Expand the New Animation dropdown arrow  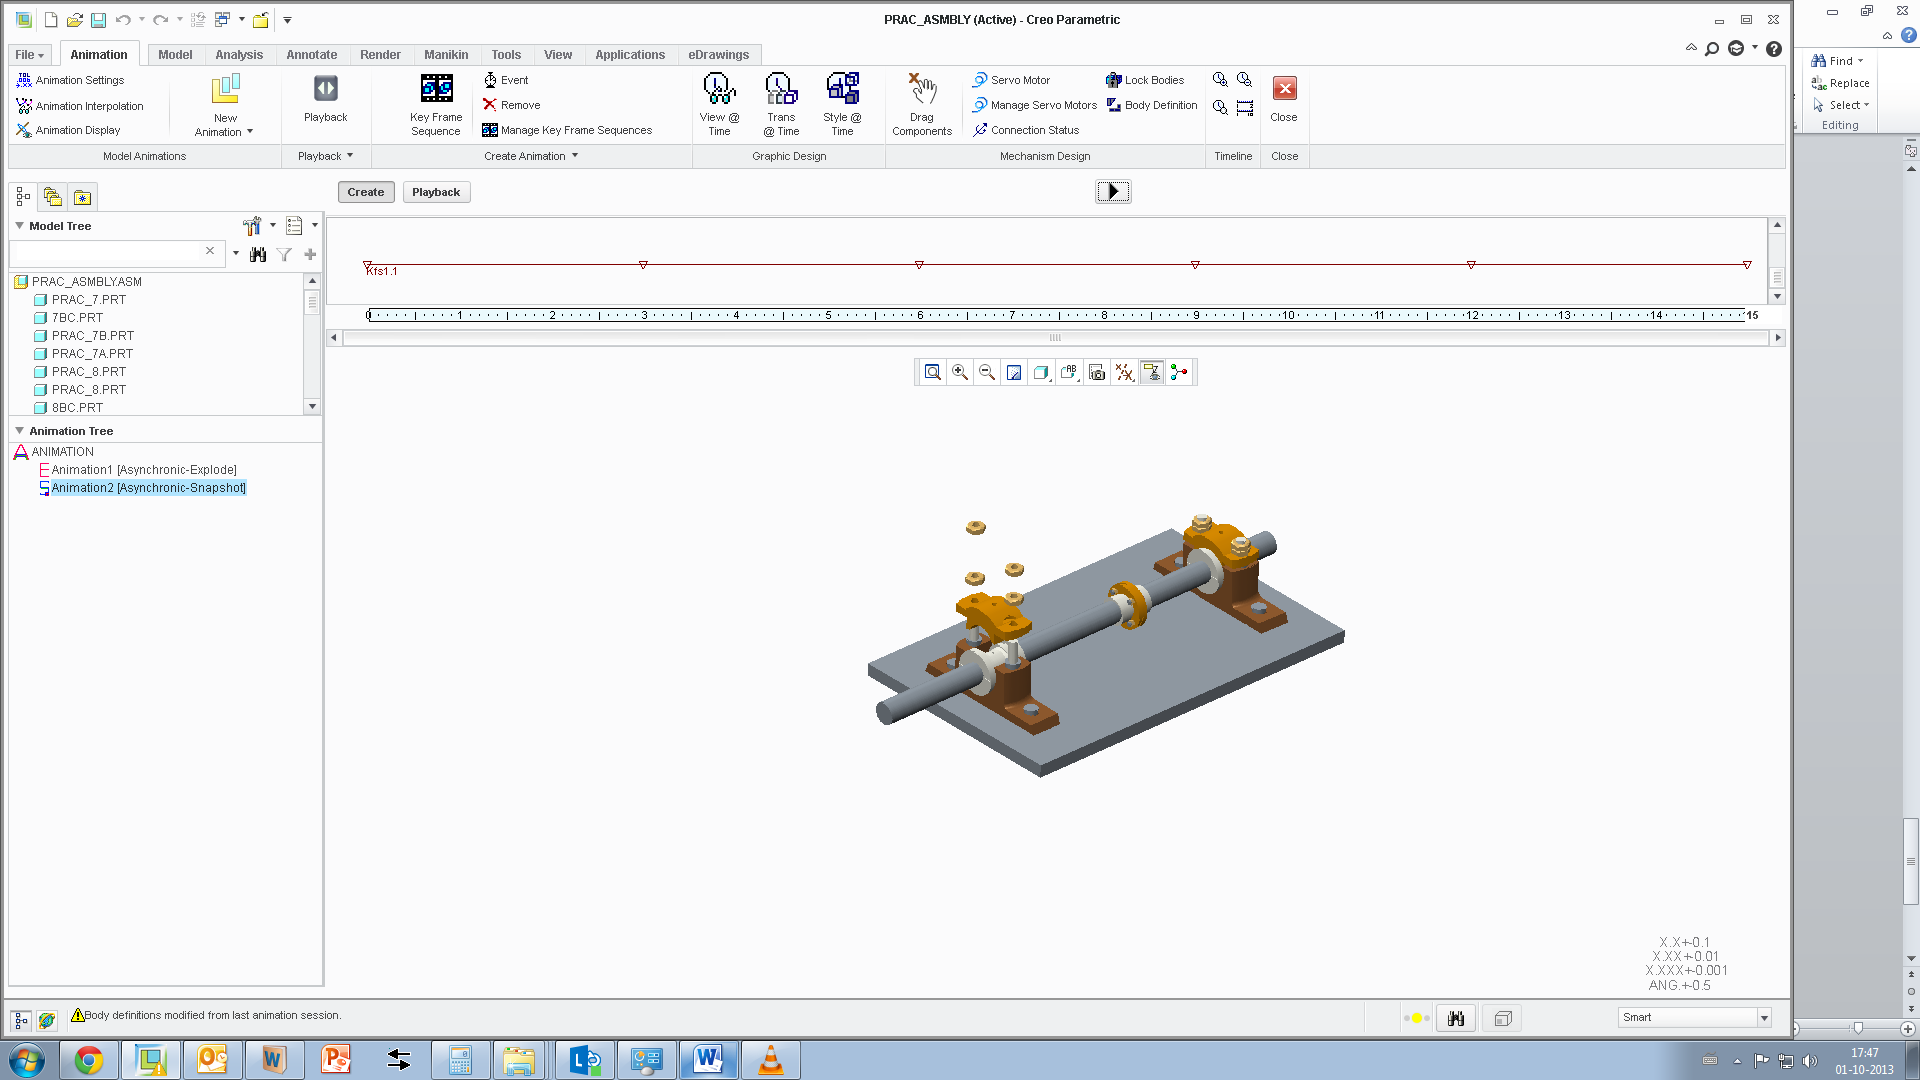pos(250,132)
